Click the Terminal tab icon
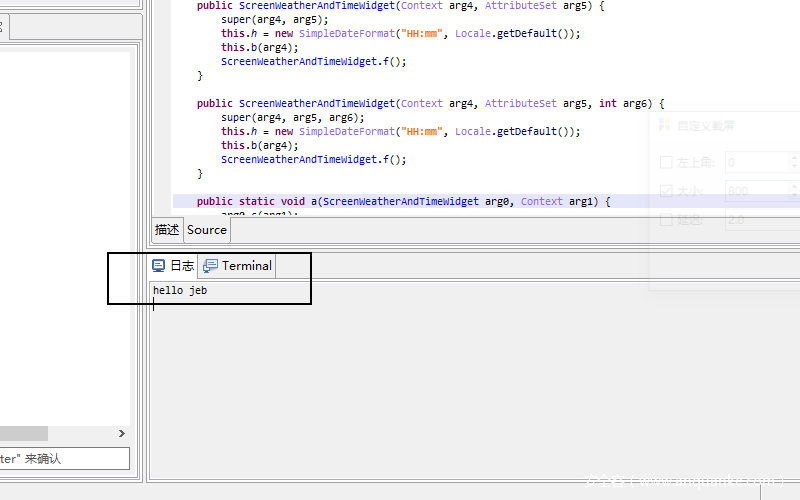Screen dimensions: 800x500 click(x=210, y=266)
